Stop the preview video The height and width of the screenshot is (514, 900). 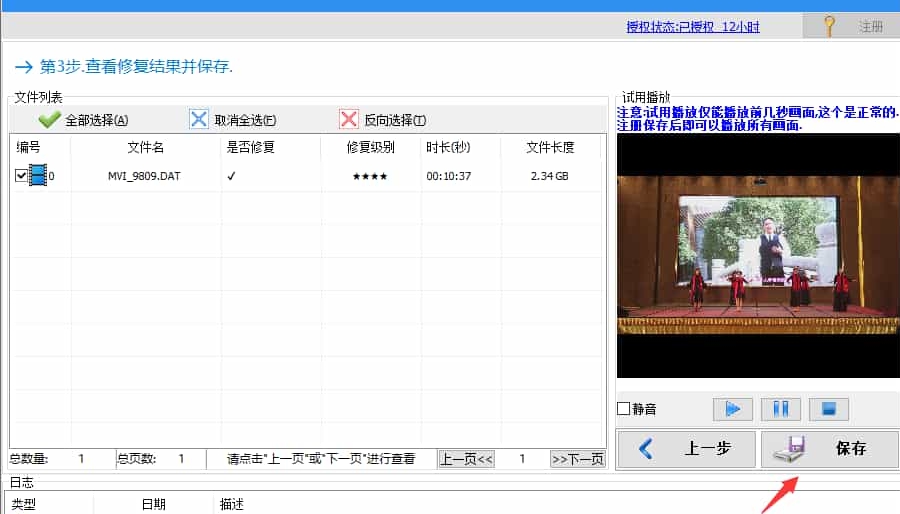point(828,409)
